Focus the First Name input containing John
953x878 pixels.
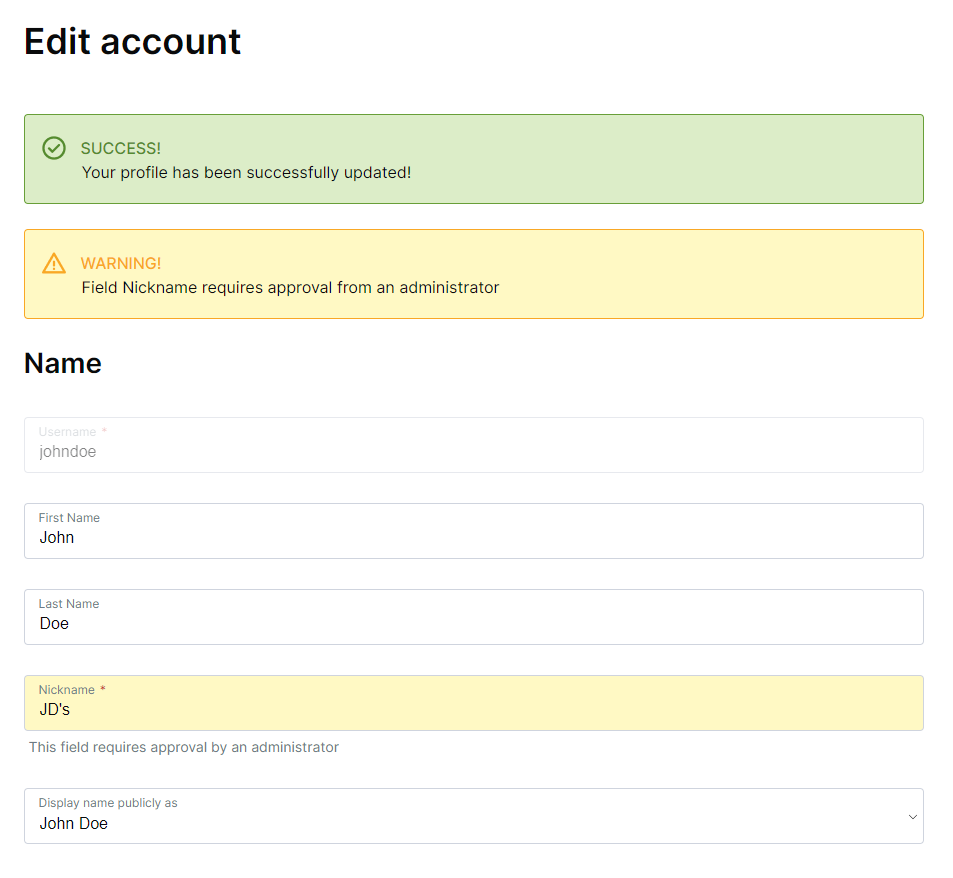[x=473, y=531]
